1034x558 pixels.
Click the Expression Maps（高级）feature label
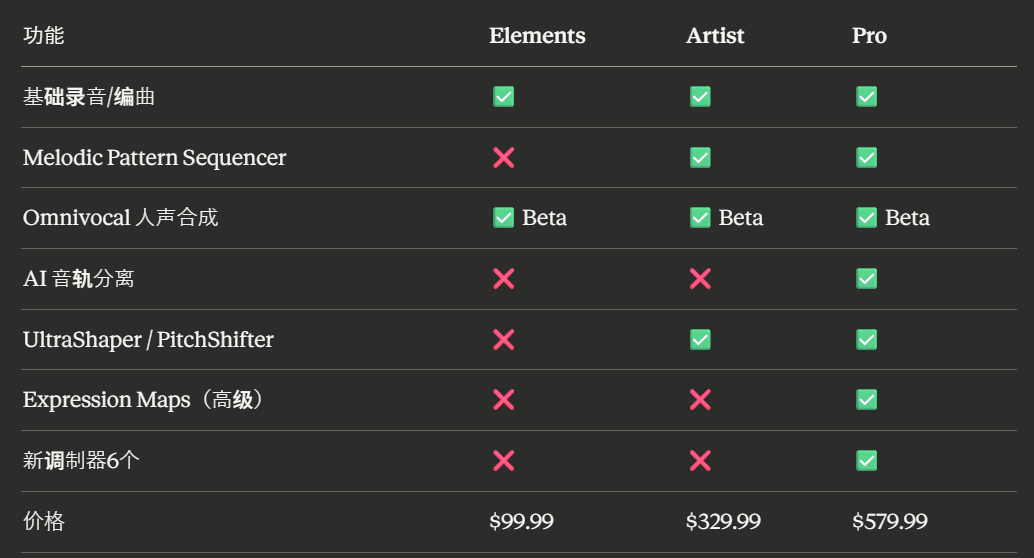click(144, 400)
